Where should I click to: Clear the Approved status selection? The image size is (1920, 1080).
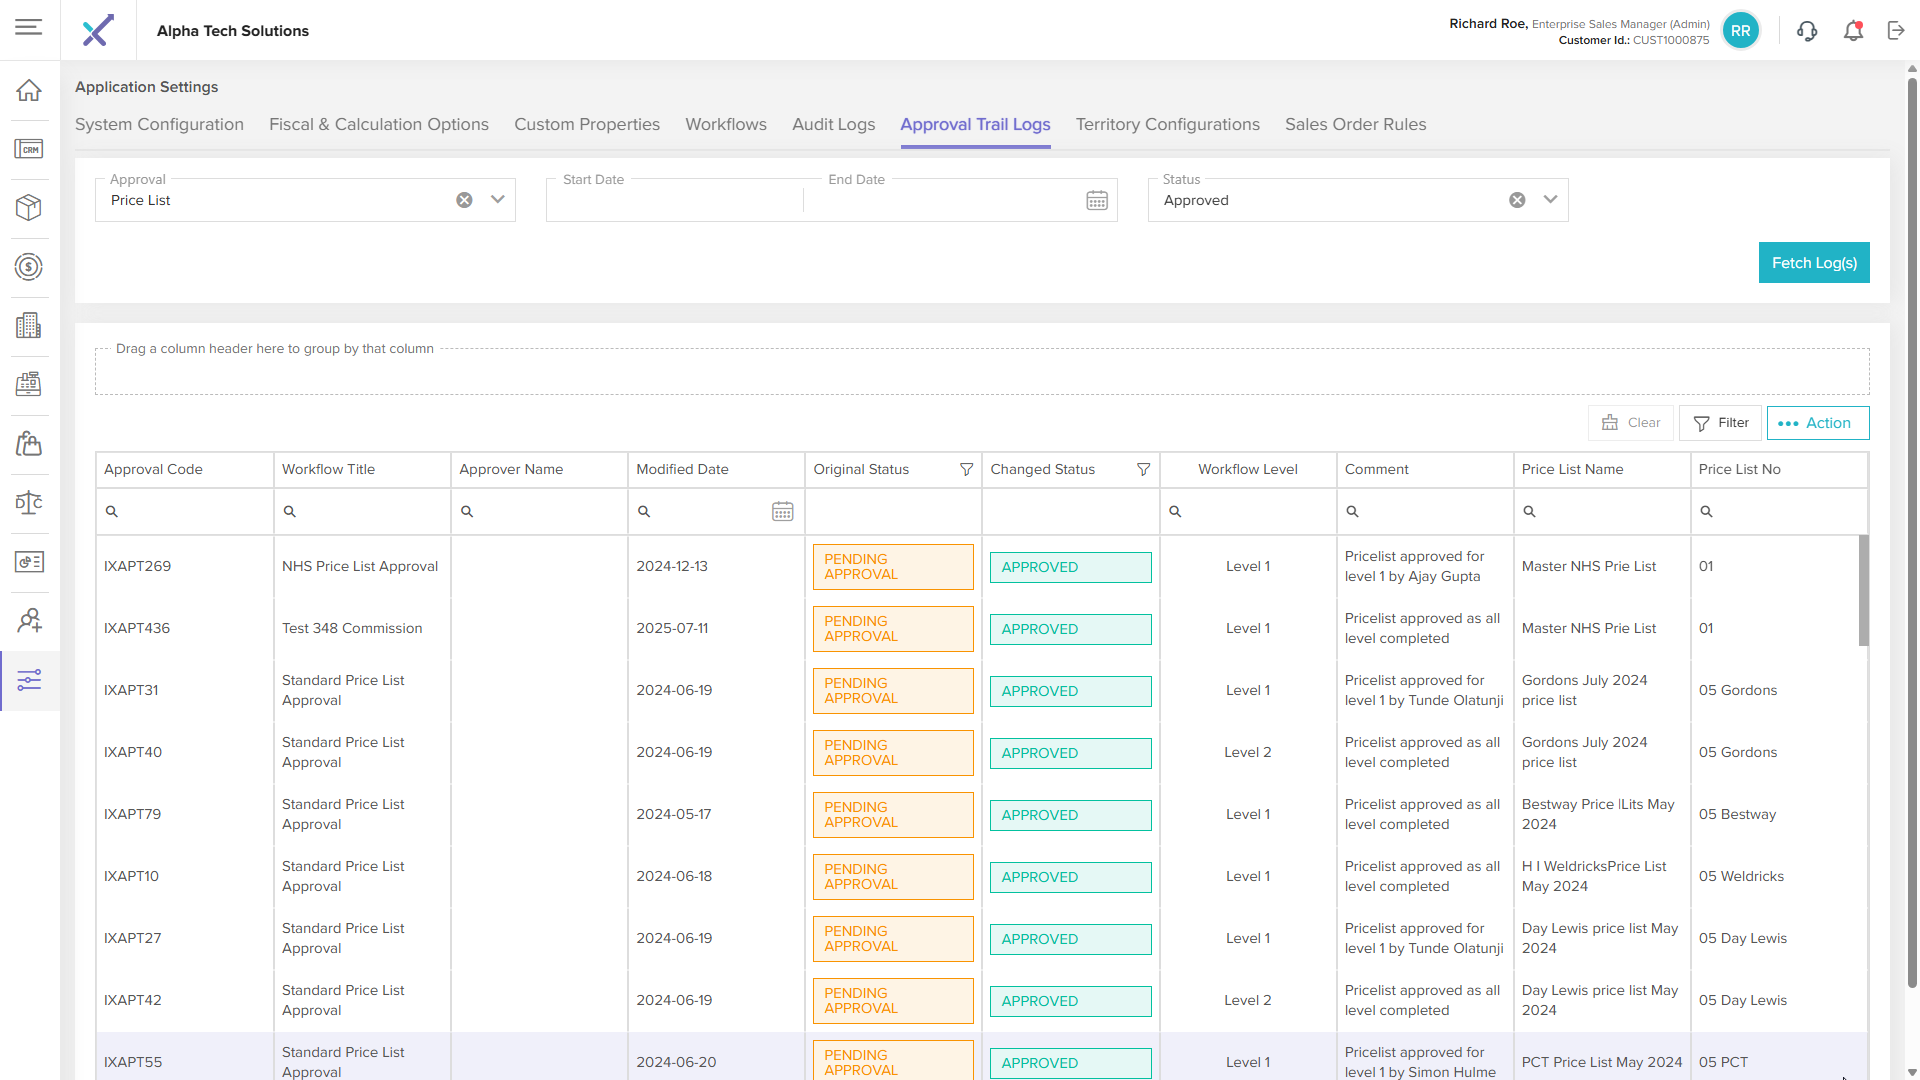tap(1517, 200)
